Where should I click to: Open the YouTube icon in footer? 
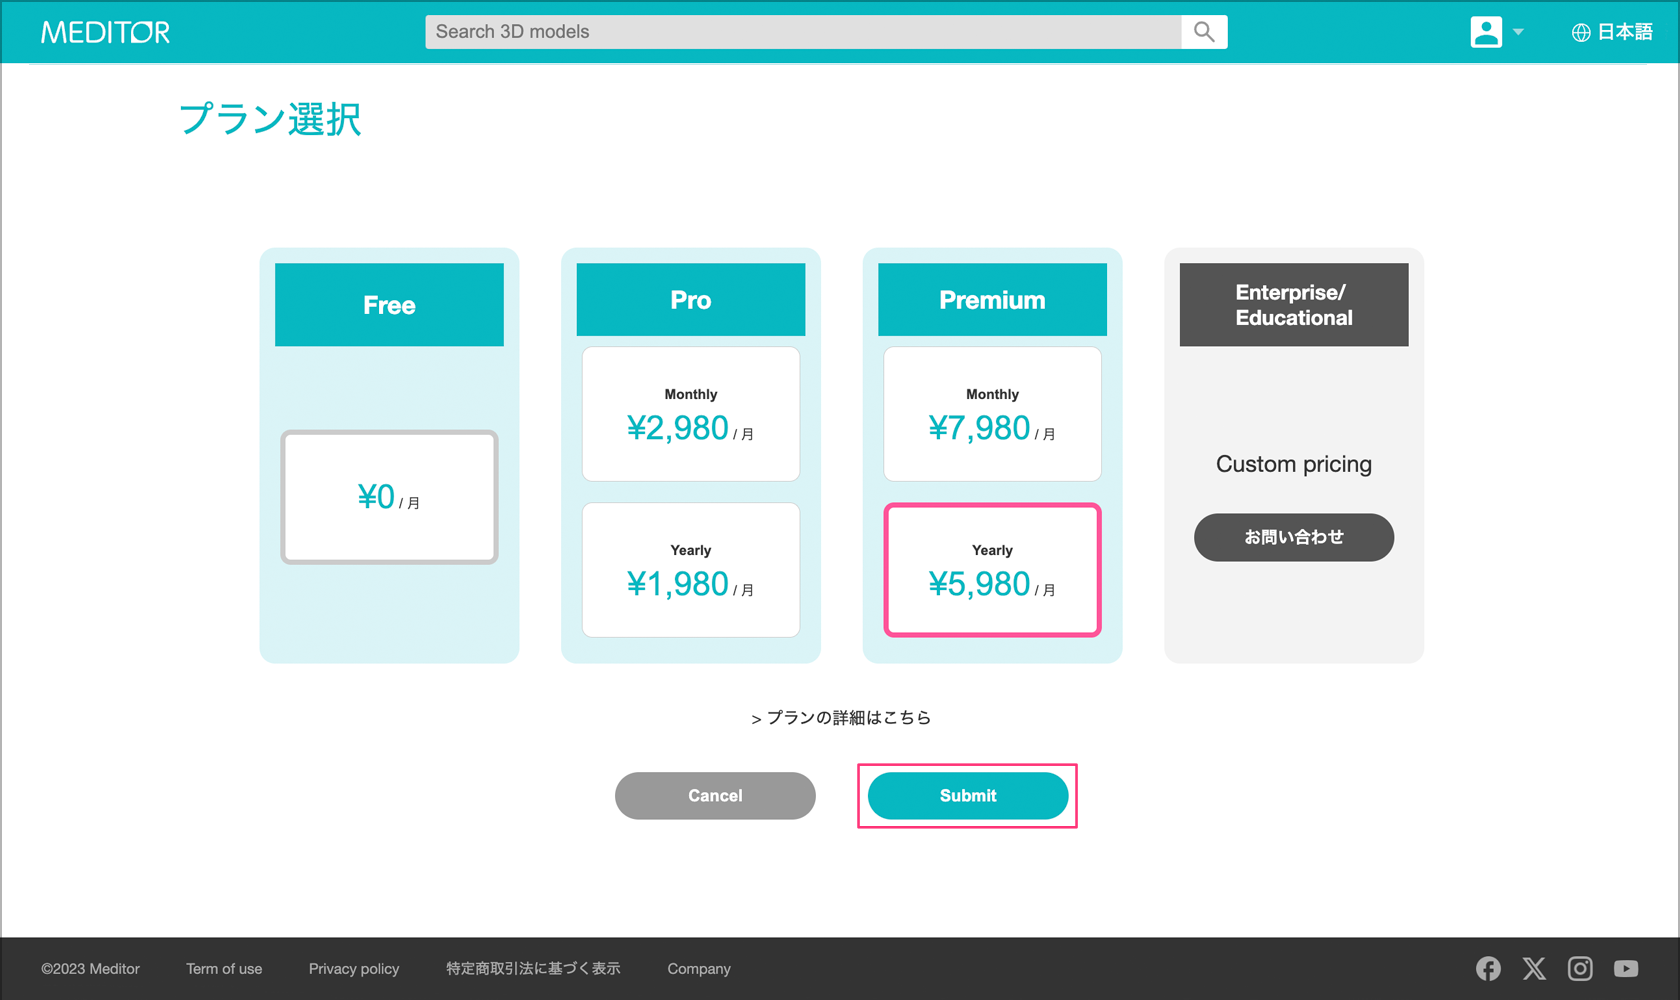coord(1626,968)
